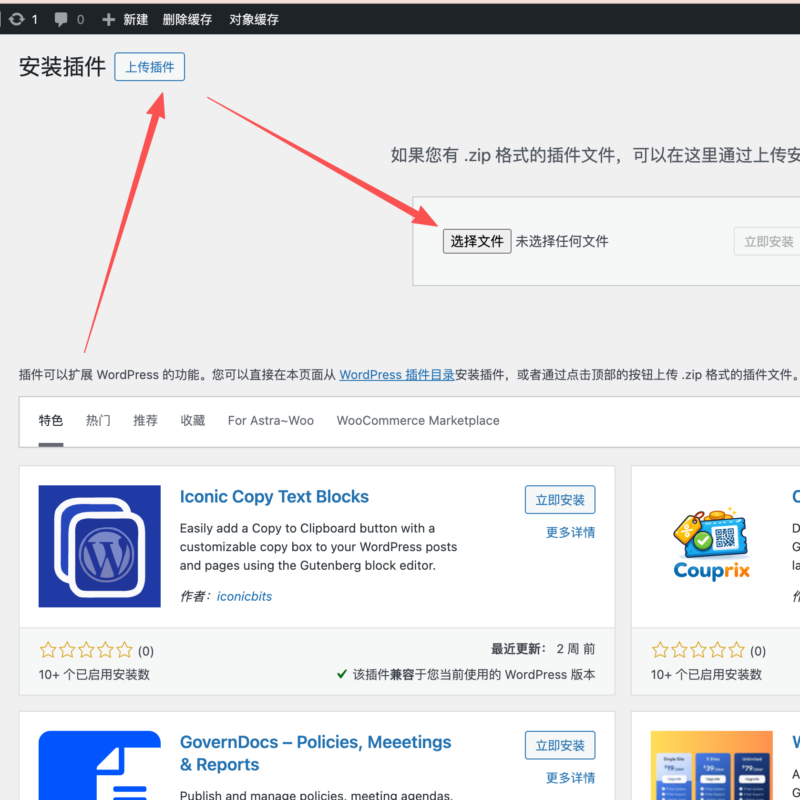Switch to the For Astra~Woo tab

pyautogui.click(x=270, y=421)
